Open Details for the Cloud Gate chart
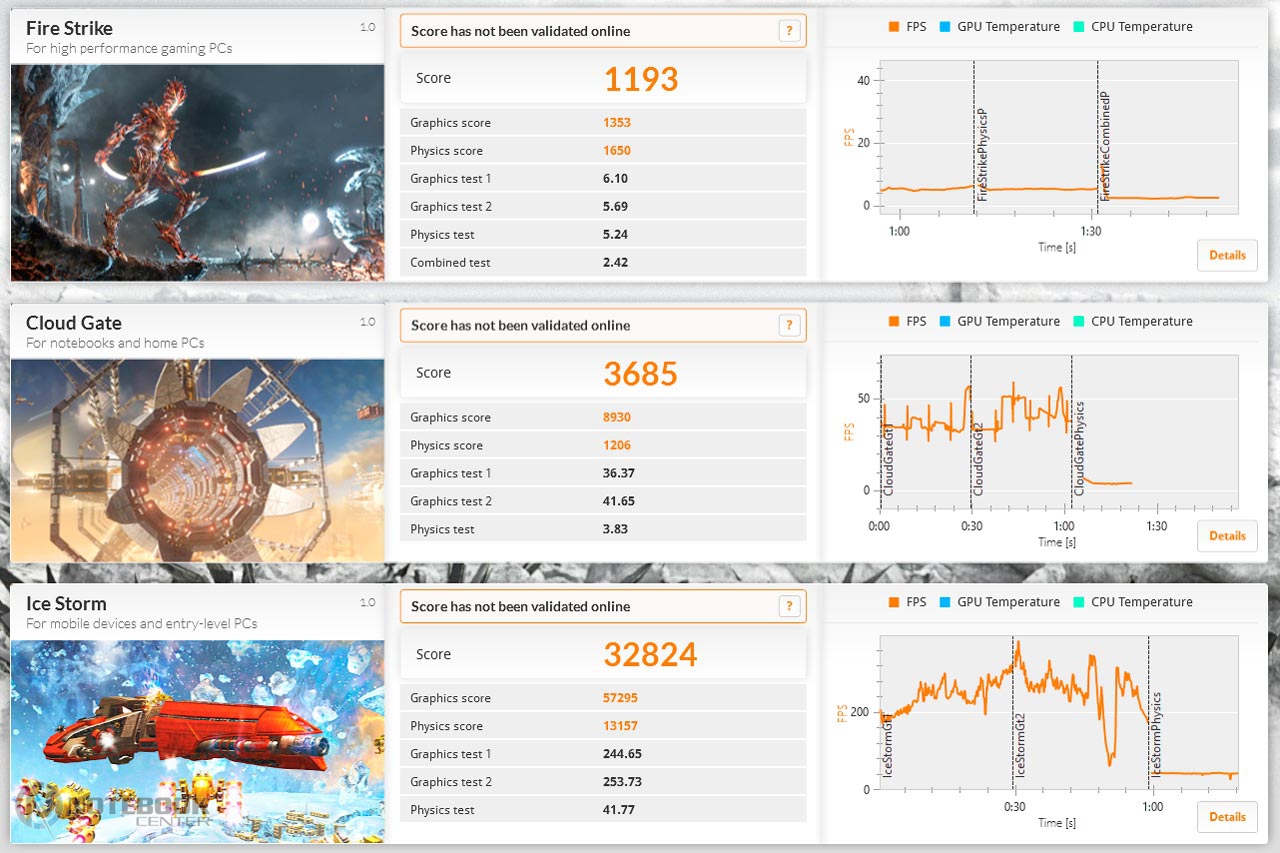The width and height of the screenshot is (1280, 853). coord(1227,536)
